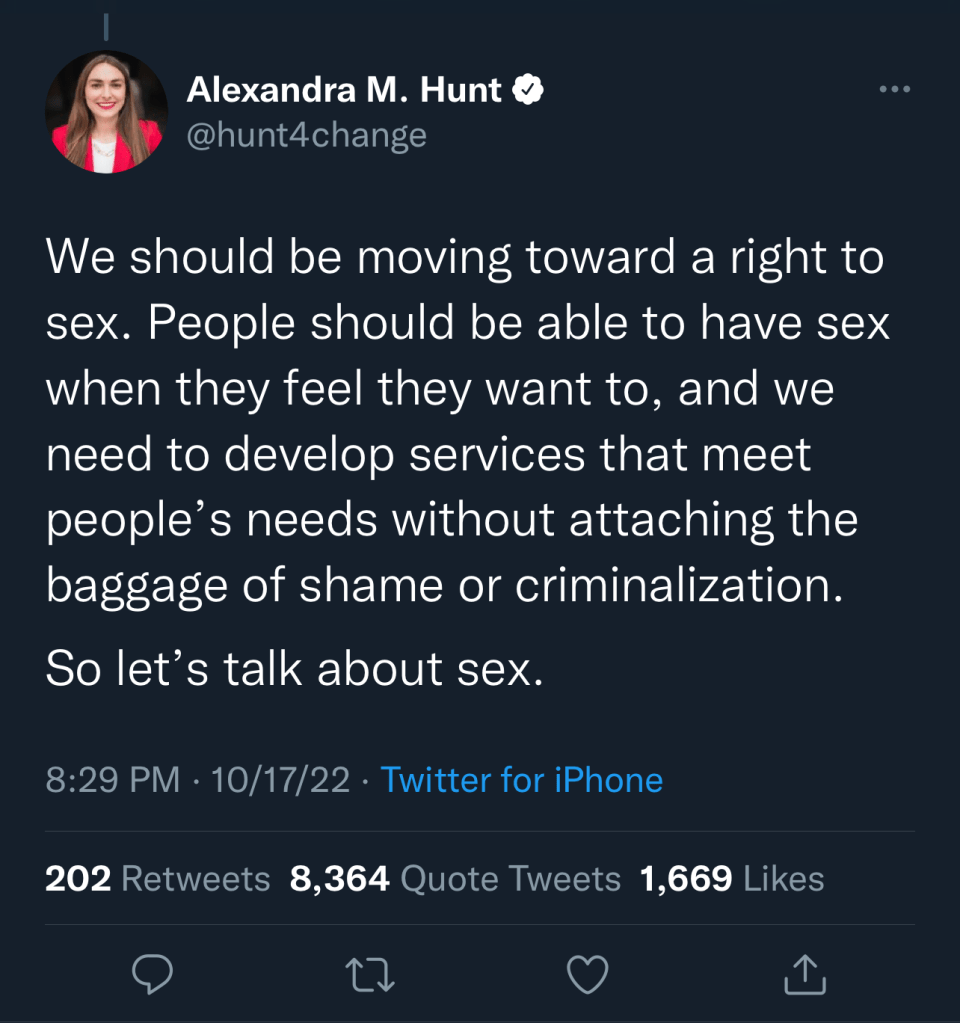Open the @hunt4change handle

tap(306, 134)
